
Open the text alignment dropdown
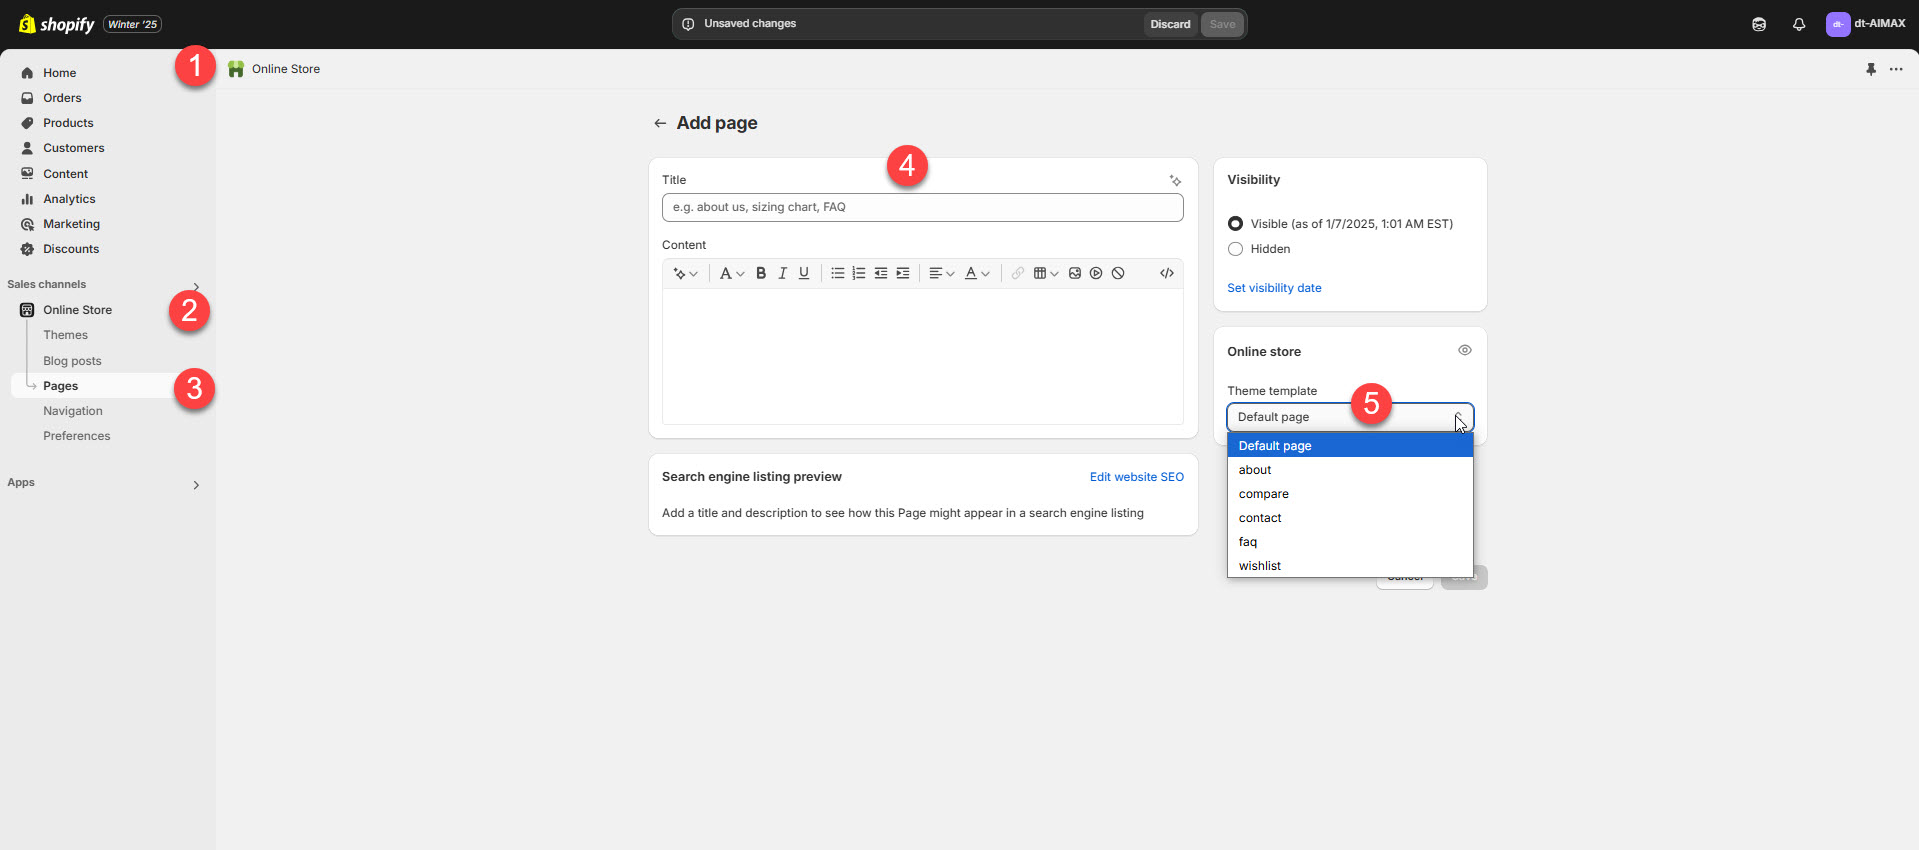[x=941, y=273]
